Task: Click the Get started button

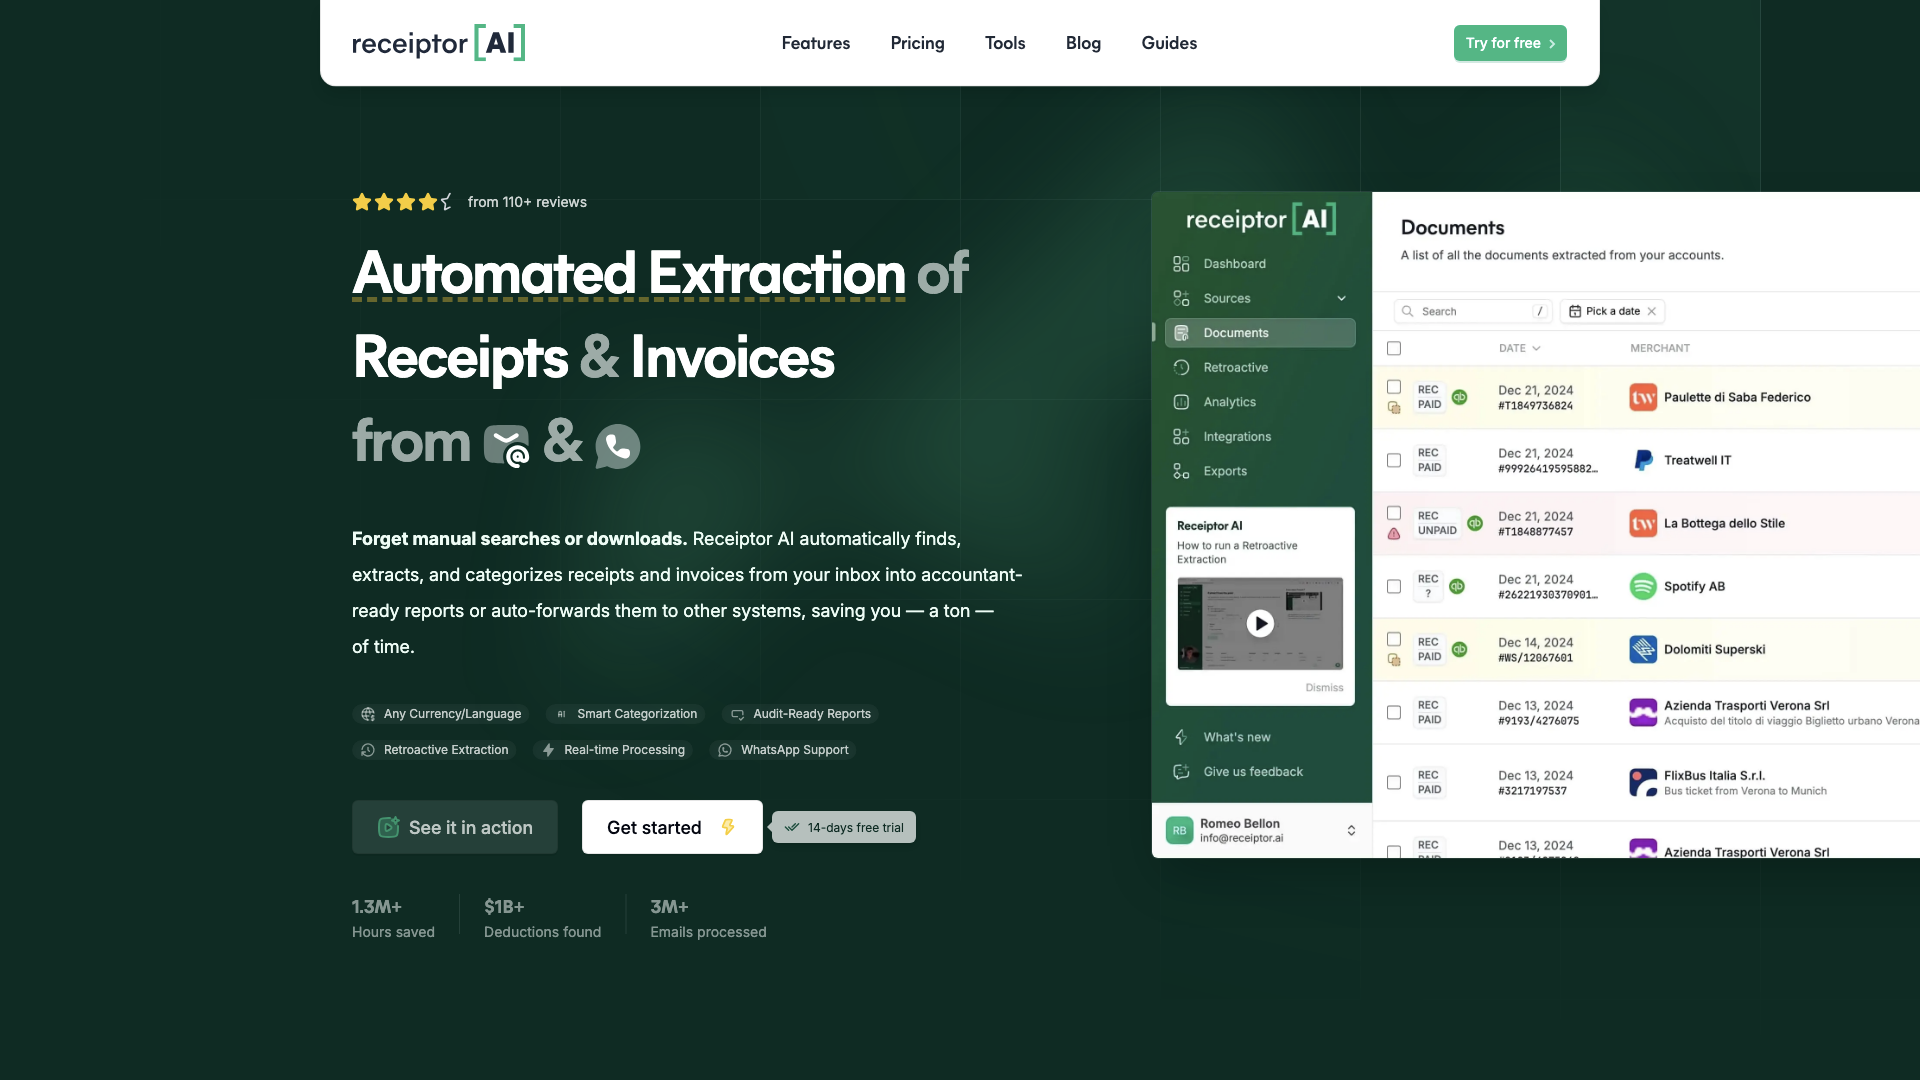Action: [671, 827]
